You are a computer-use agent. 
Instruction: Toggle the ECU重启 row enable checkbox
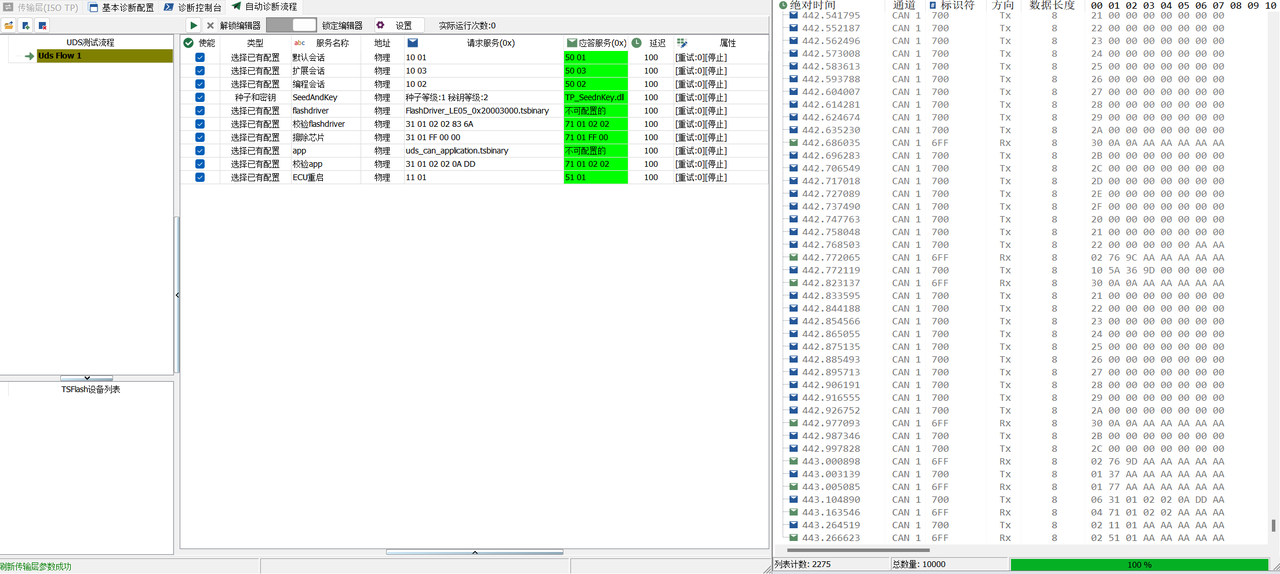tap(200, 177)
